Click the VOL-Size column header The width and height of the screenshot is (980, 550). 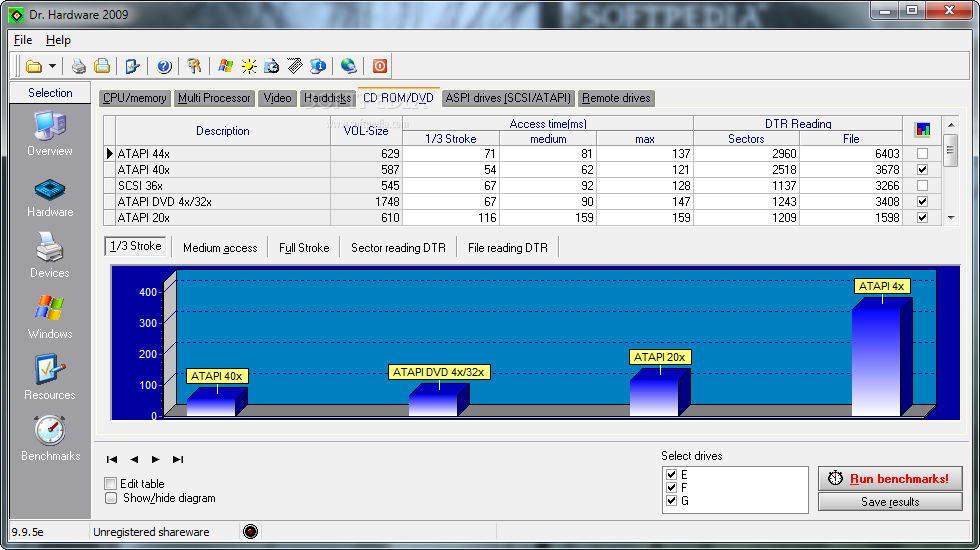(x=366, y=131)
